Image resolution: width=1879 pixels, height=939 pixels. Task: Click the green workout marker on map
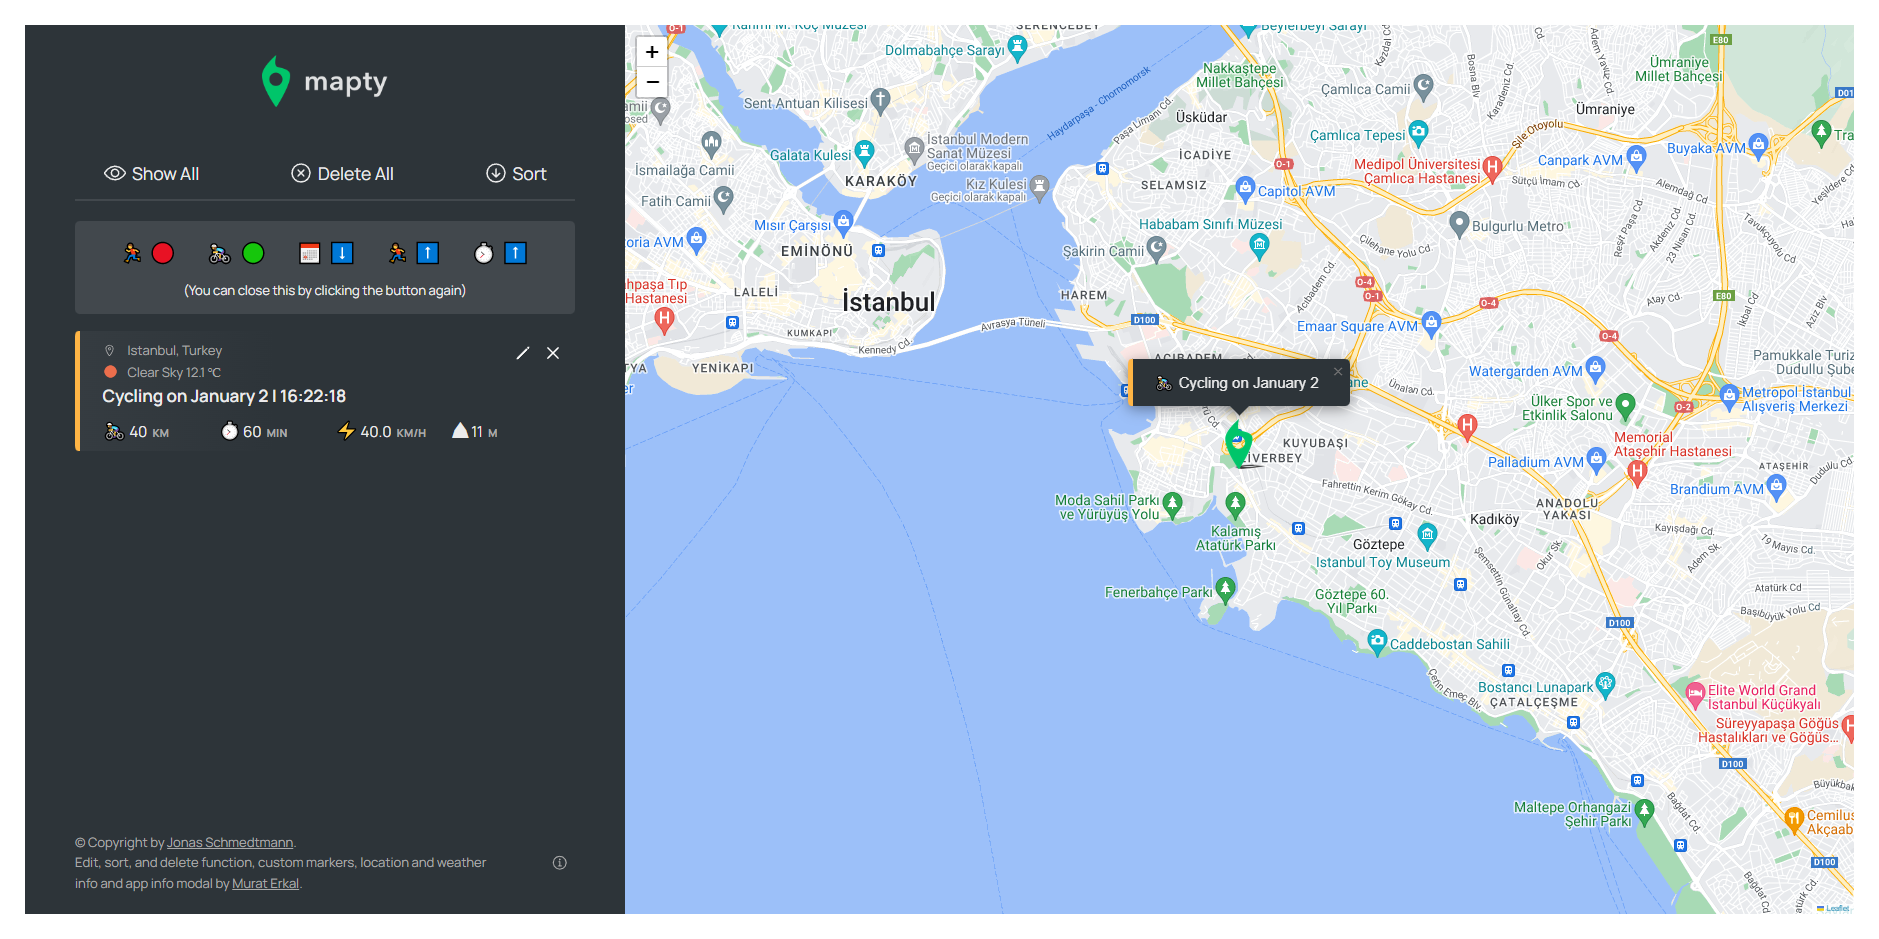[x=1239, y=443]
